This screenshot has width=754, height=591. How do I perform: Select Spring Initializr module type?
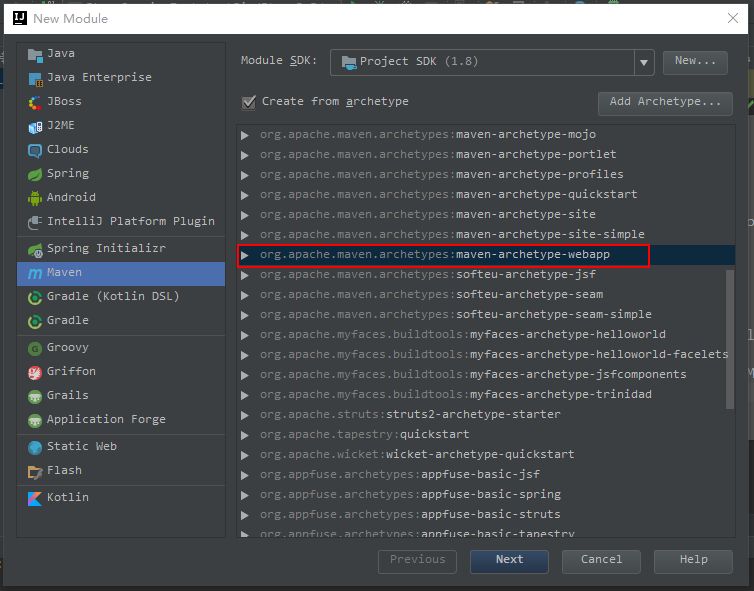click(121, 249)
